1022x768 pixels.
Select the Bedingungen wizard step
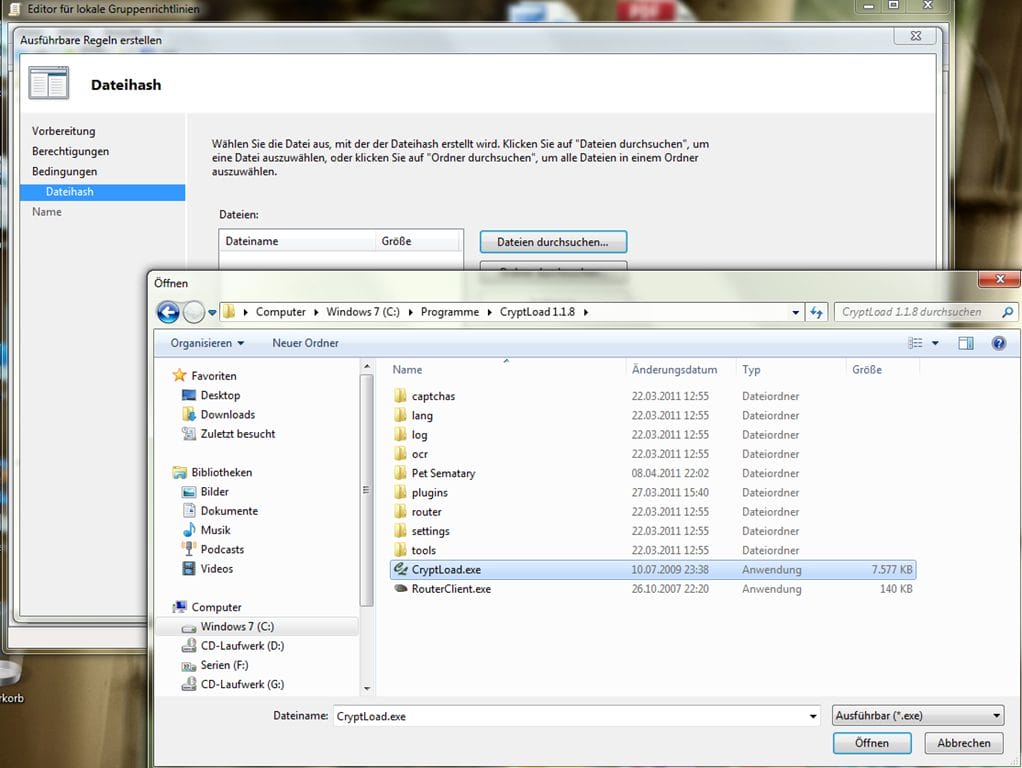click(x=64, y=171)
